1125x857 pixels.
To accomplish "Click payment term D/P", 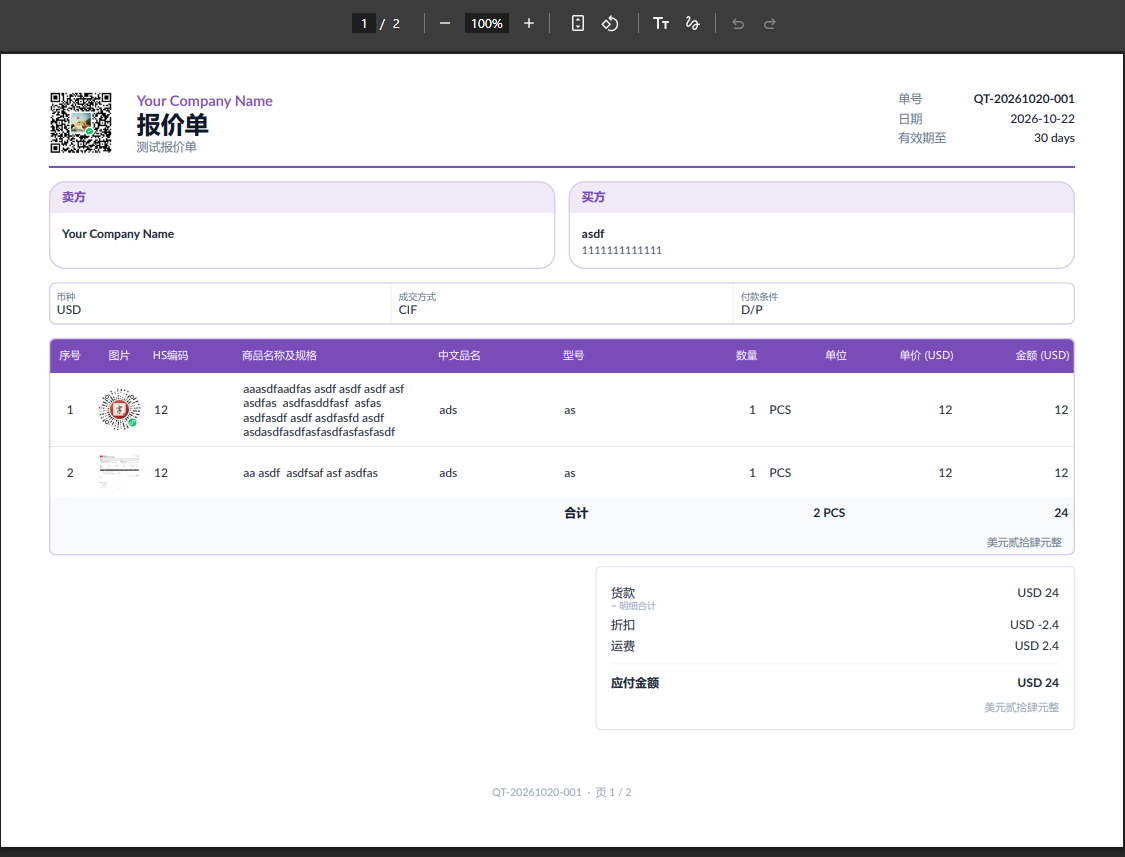I will coord(752,310).
